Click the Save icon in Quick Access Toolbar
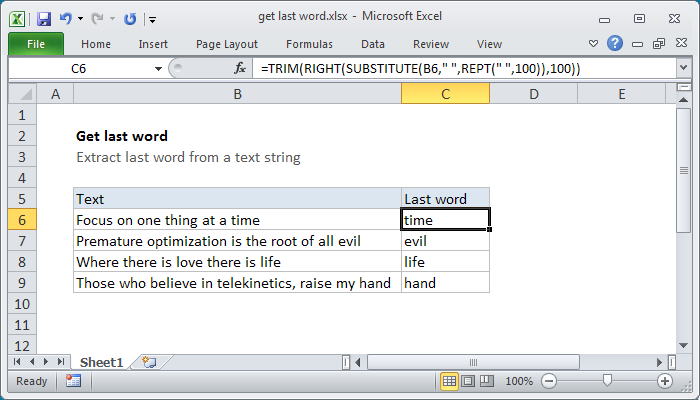 pyautogui.click(x=44, y=19)
